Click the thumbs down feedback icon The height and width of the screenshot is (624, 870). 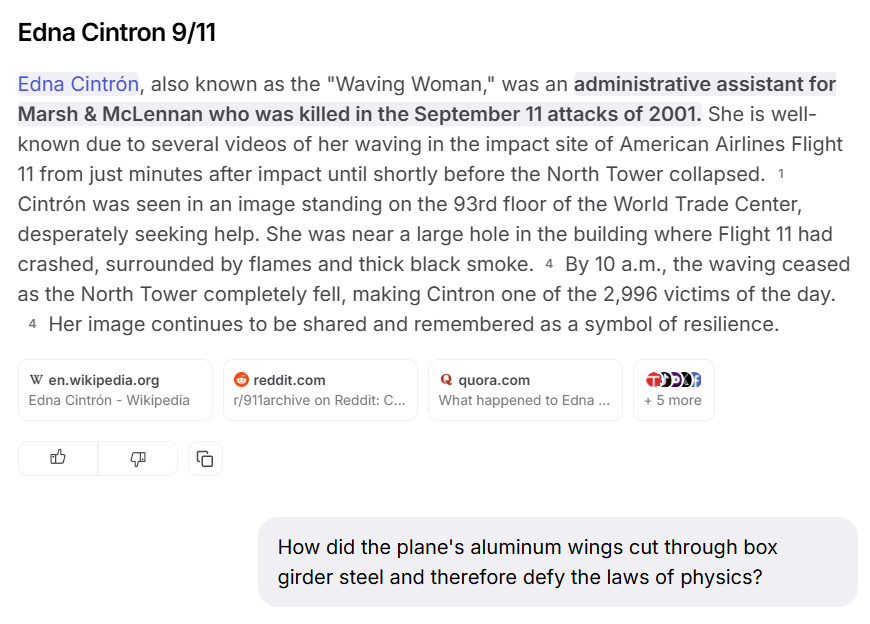click(x=138, y=458)
